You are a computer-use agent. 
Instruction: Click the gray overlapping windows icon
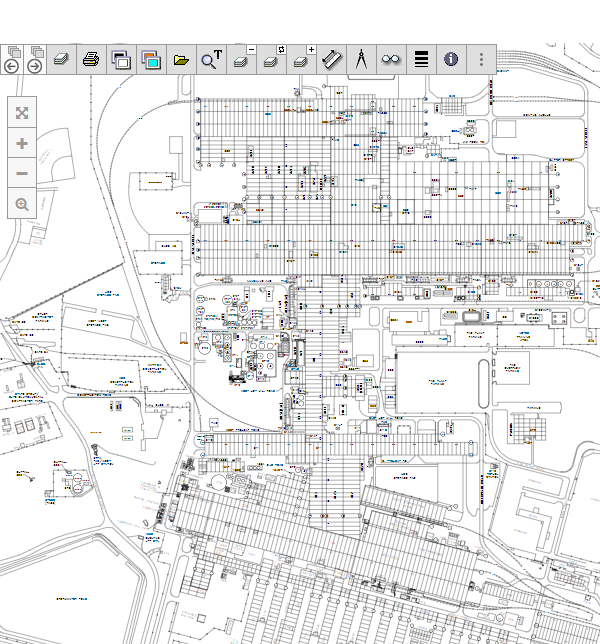pyautogui.click(x=121, y=59)
